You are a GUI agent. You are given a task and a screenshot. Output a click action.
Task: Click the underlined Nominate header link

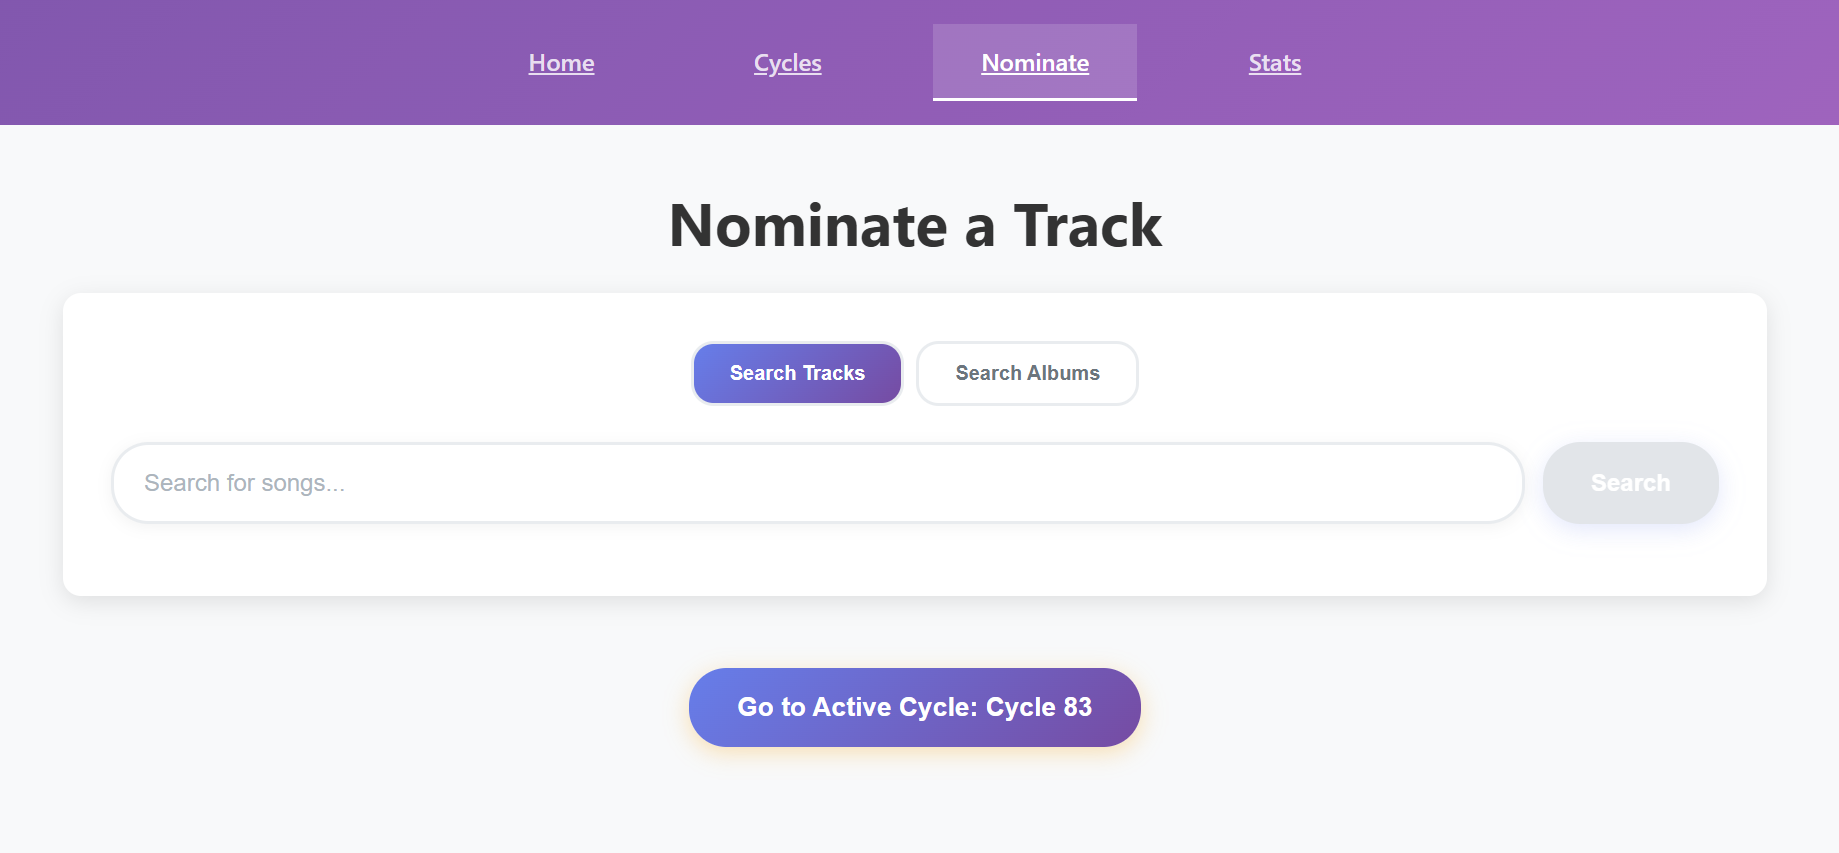[x=1034, y=63]
